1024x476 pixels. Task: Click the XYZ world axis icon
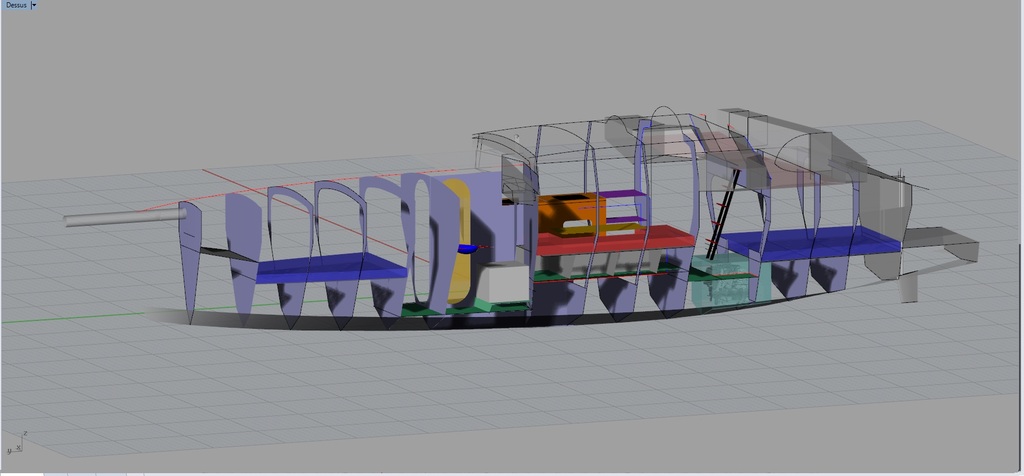click(16, 442)
